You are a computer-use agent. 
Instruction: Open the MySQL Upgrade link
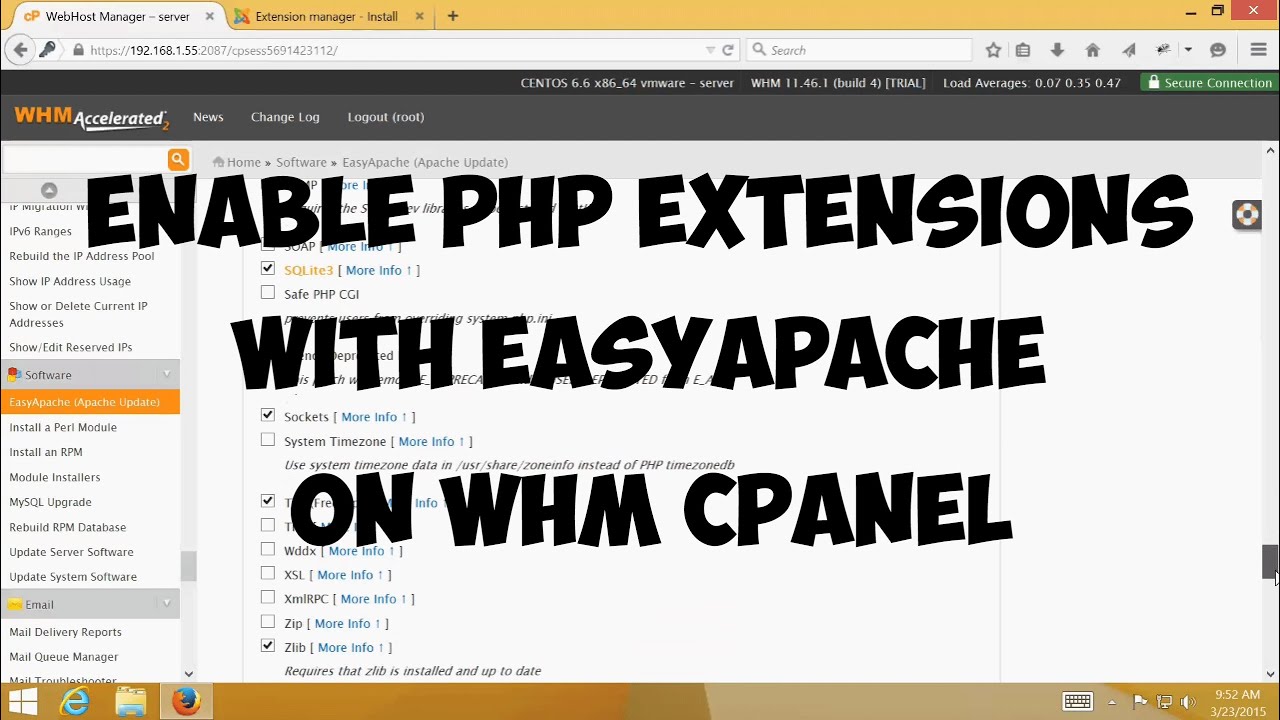(x=50, y=502)
